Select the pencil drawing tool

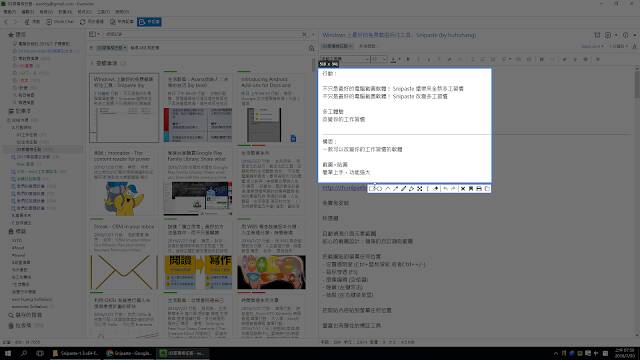click(x=403, y=189)
